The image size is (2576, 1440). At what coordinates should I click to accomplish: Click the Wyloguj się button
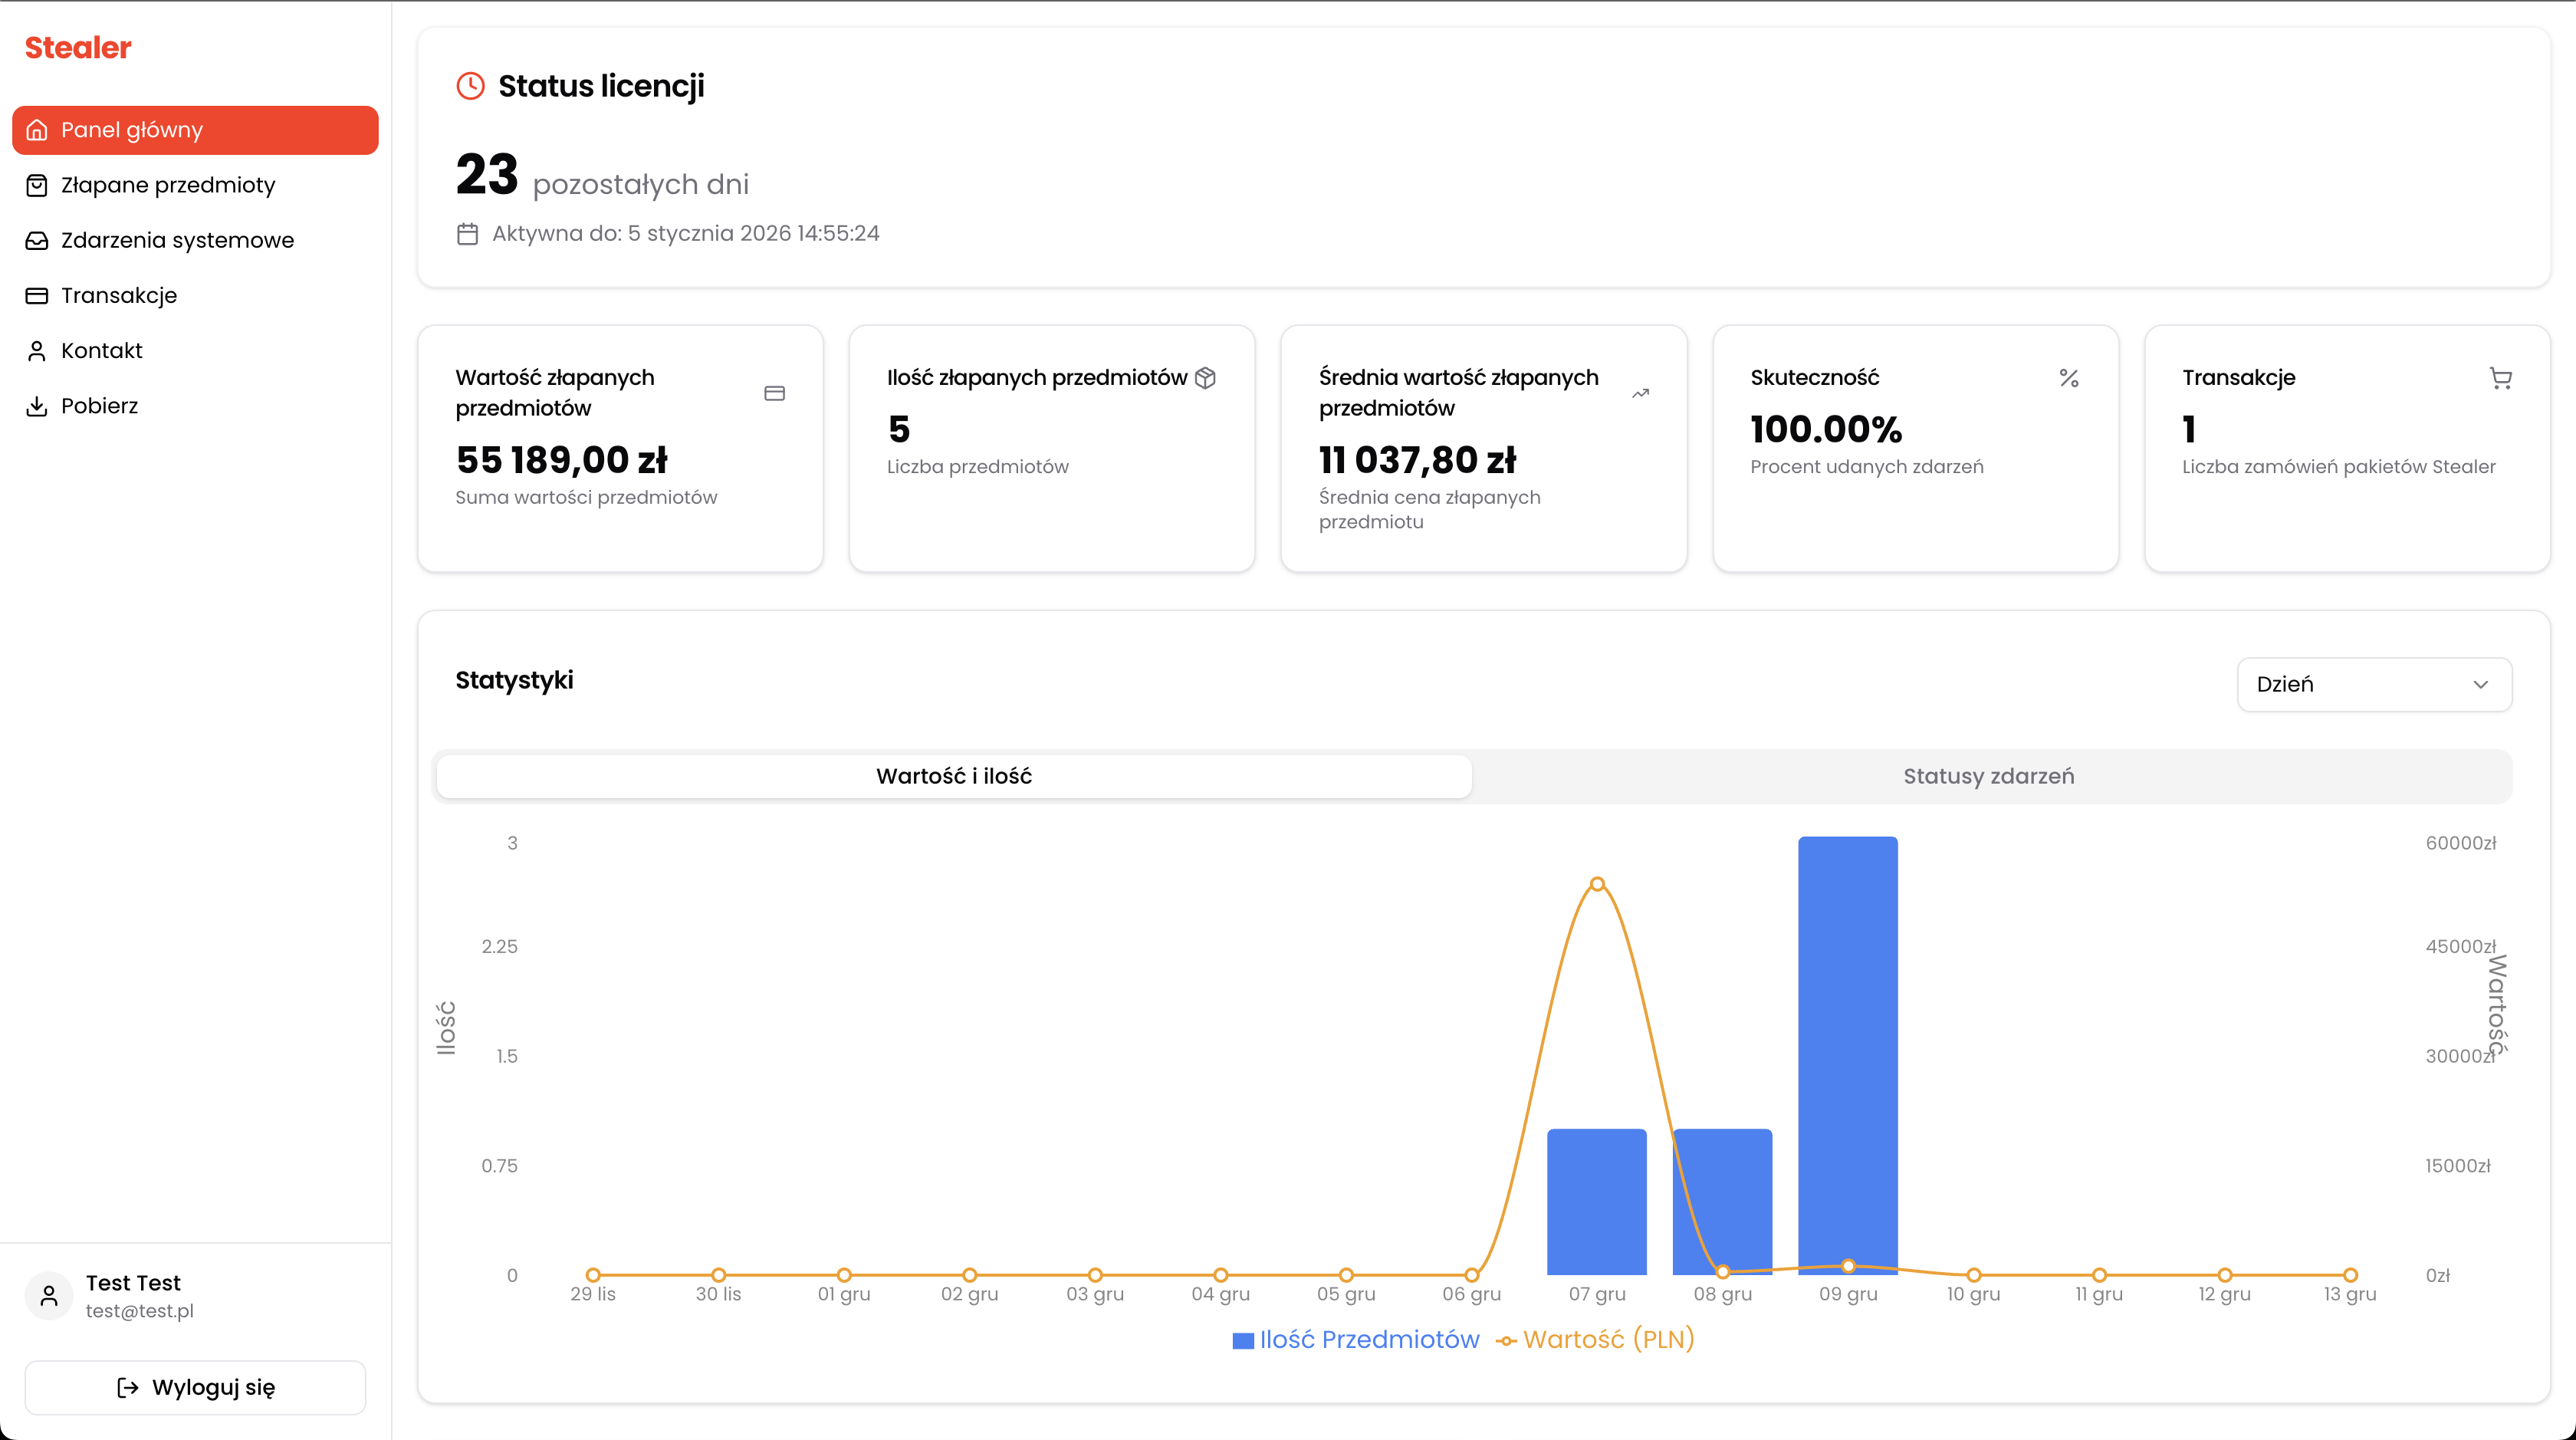(x=195, y=1387)
